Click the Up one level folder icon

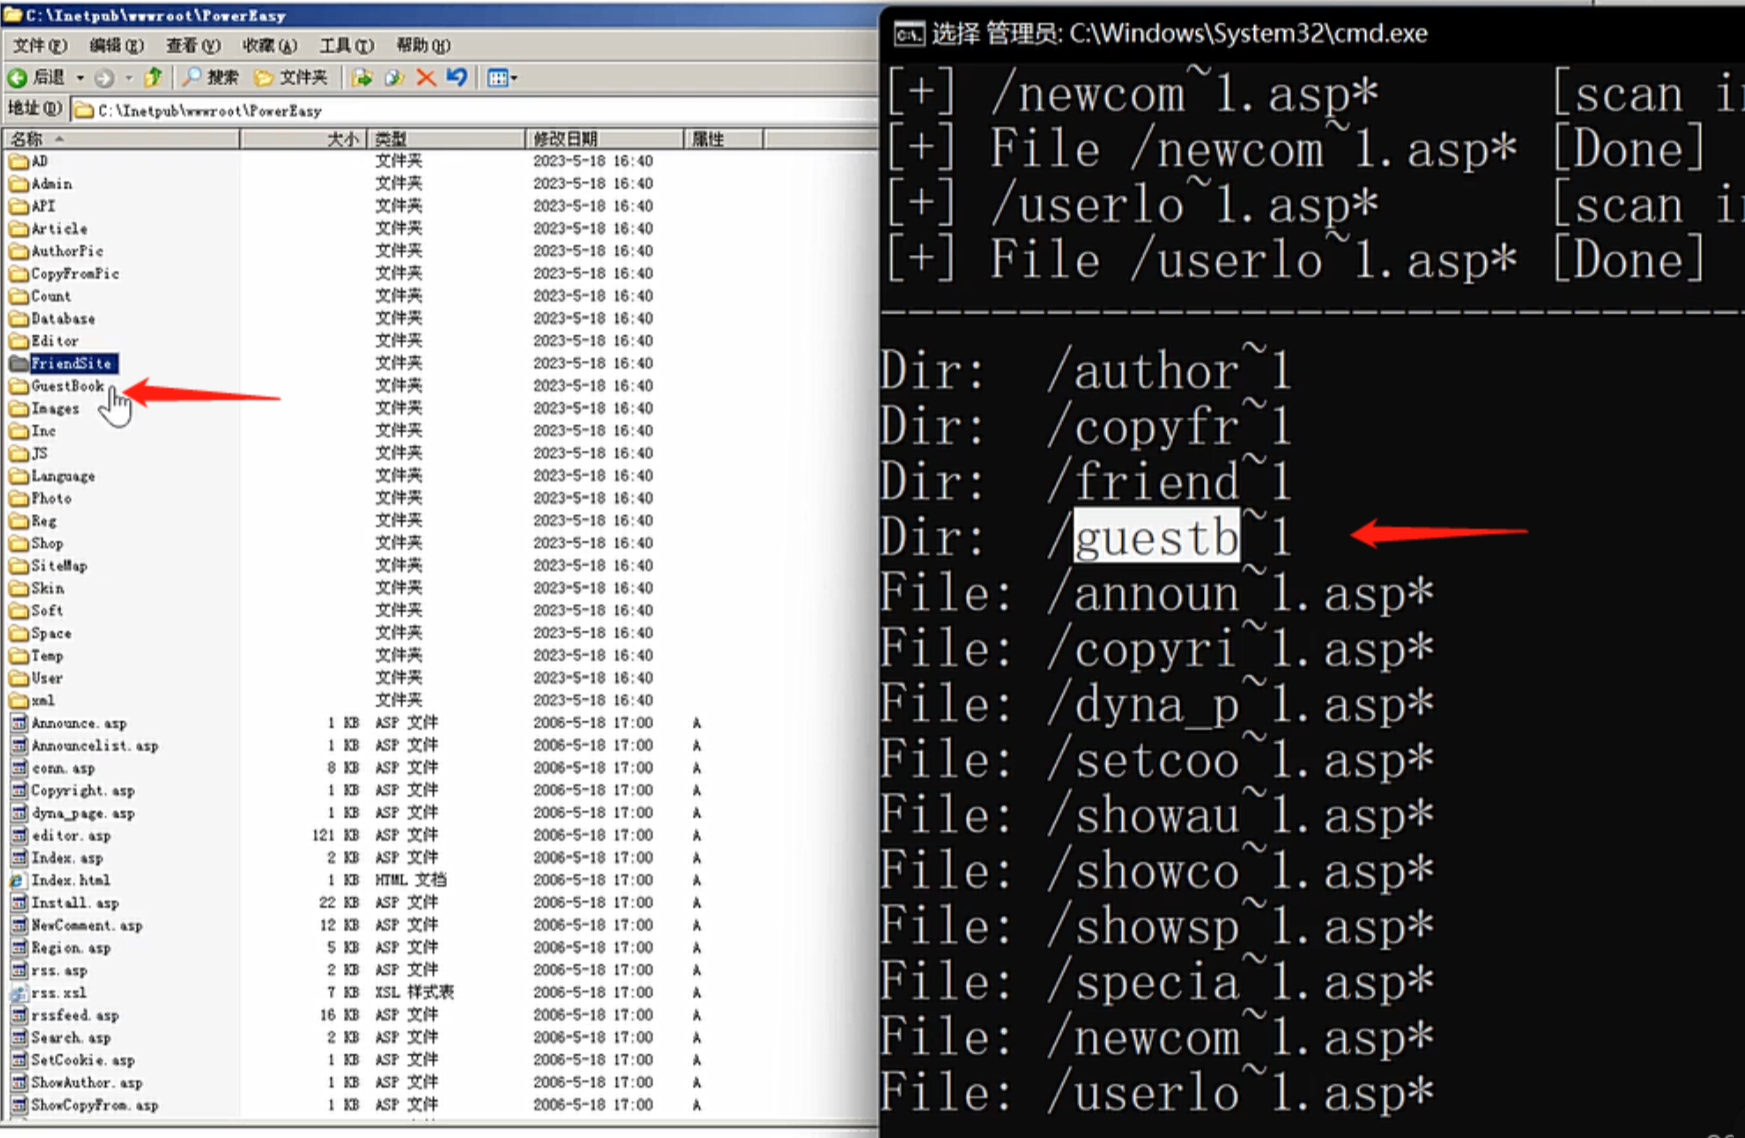click(x=153, y=77)
